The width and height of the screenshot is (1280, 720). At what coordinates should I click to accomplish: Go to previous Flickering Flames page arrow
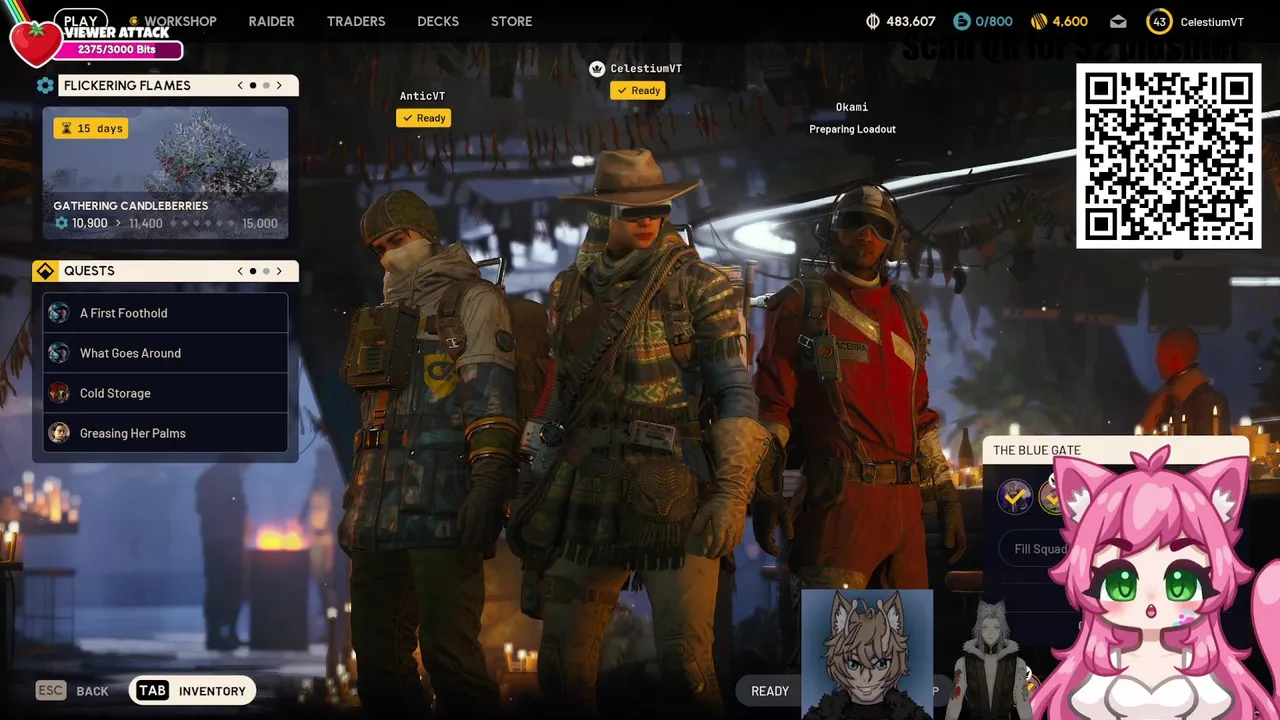click(240, 85)
